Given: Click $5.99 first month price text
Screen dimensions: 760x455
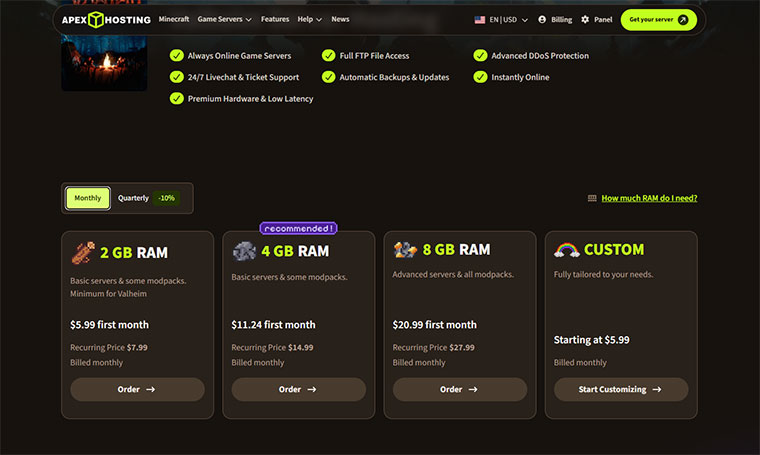Looking at the screenshot, I should [110, 325].
